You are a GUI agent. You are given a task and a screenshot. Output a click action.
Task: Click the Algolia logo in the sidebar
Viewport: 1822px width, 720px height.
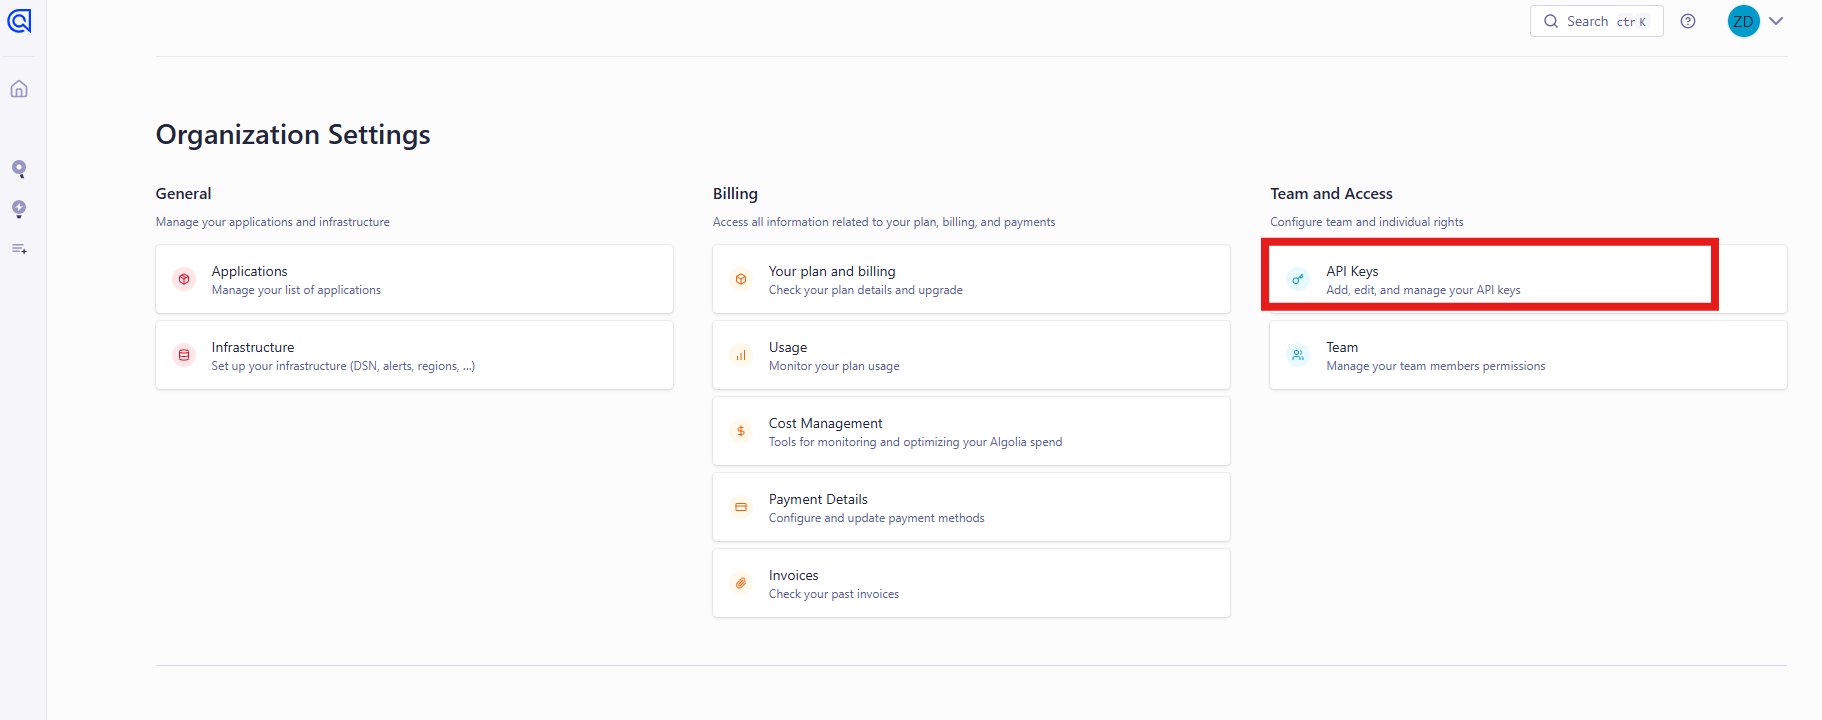pyautogui.click(x=19, y=21)
